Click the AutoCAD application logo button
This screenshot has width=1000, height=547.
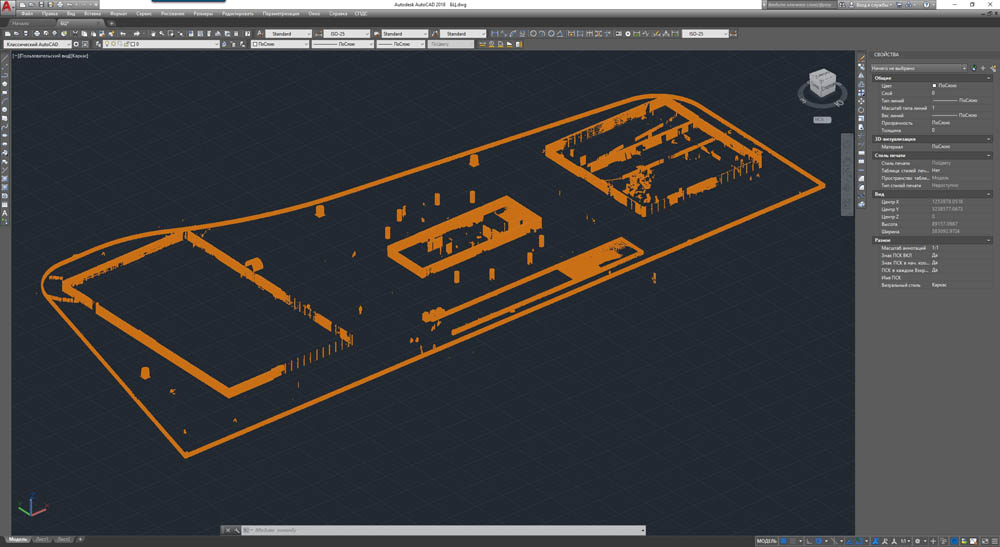click(7, 8)
